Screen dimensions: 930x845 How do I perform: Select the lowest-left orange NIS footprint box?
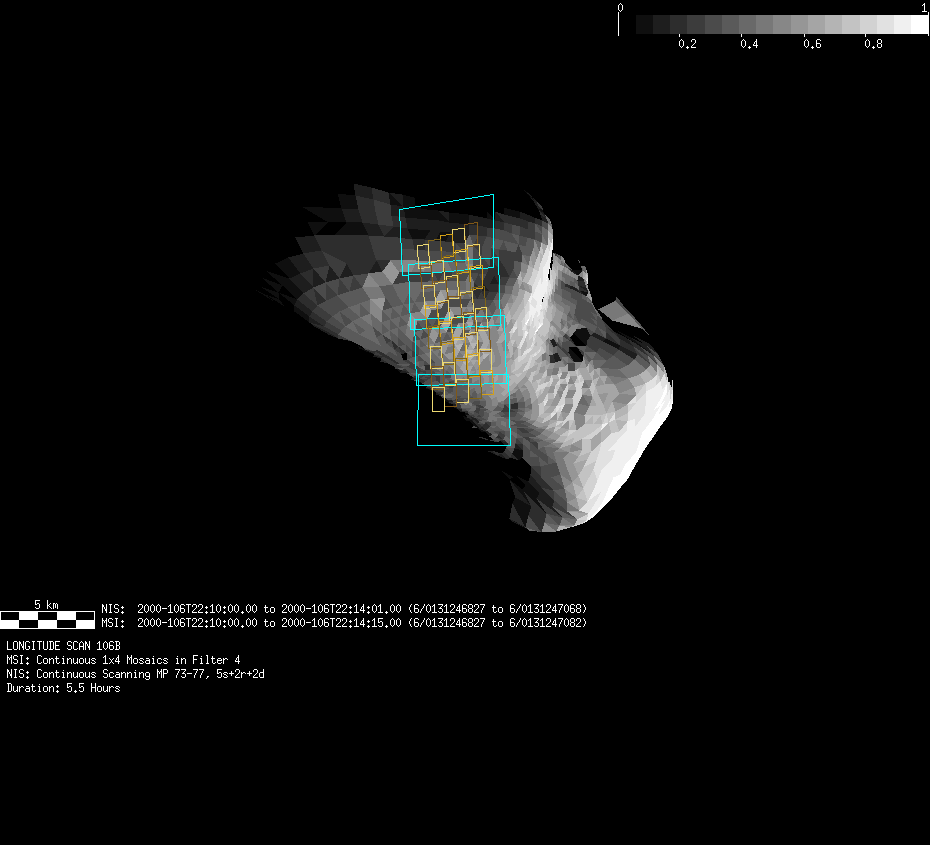tap(438, 399)
